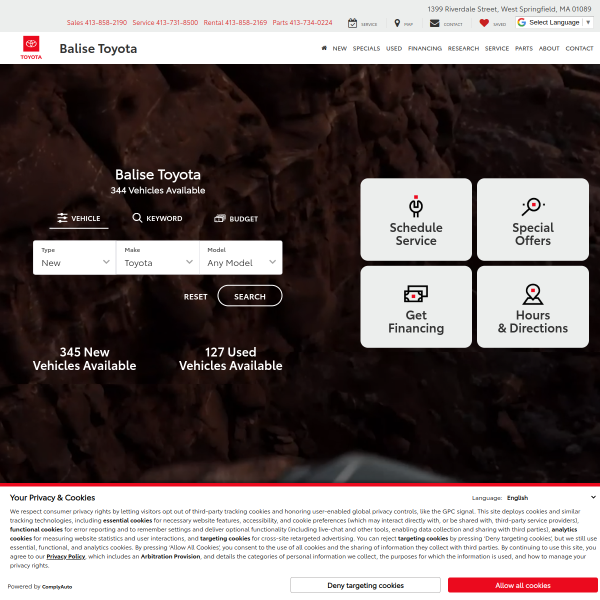This screenshot has height=600, width=600.
Task: Click Deny targeting cookies
Action: (365, 585)
